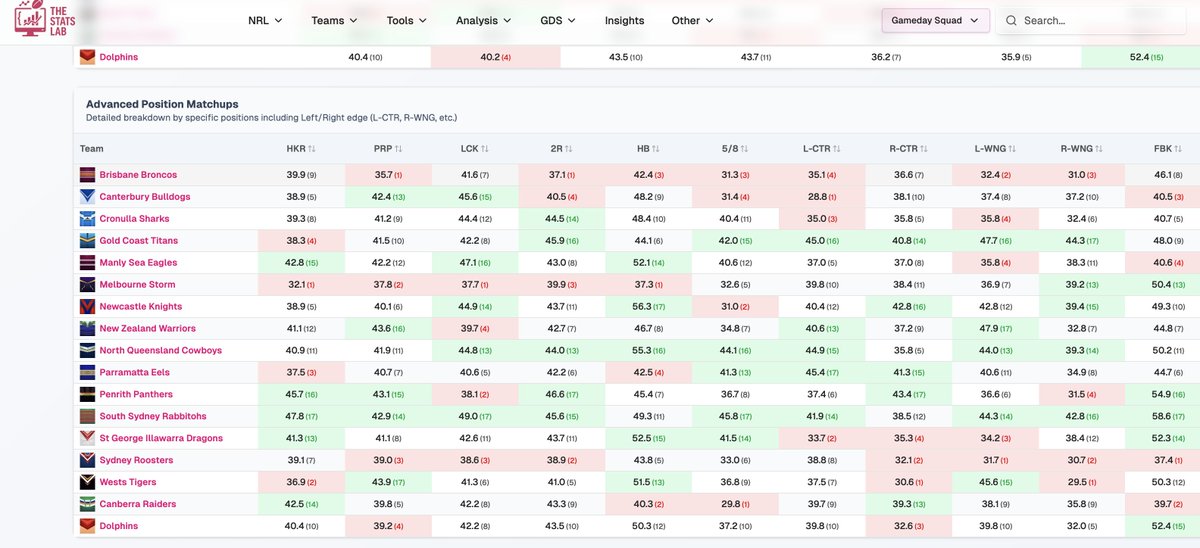Click the Newcastle Knights team logo
The image size is (1200, 548).
pos(88,307)
